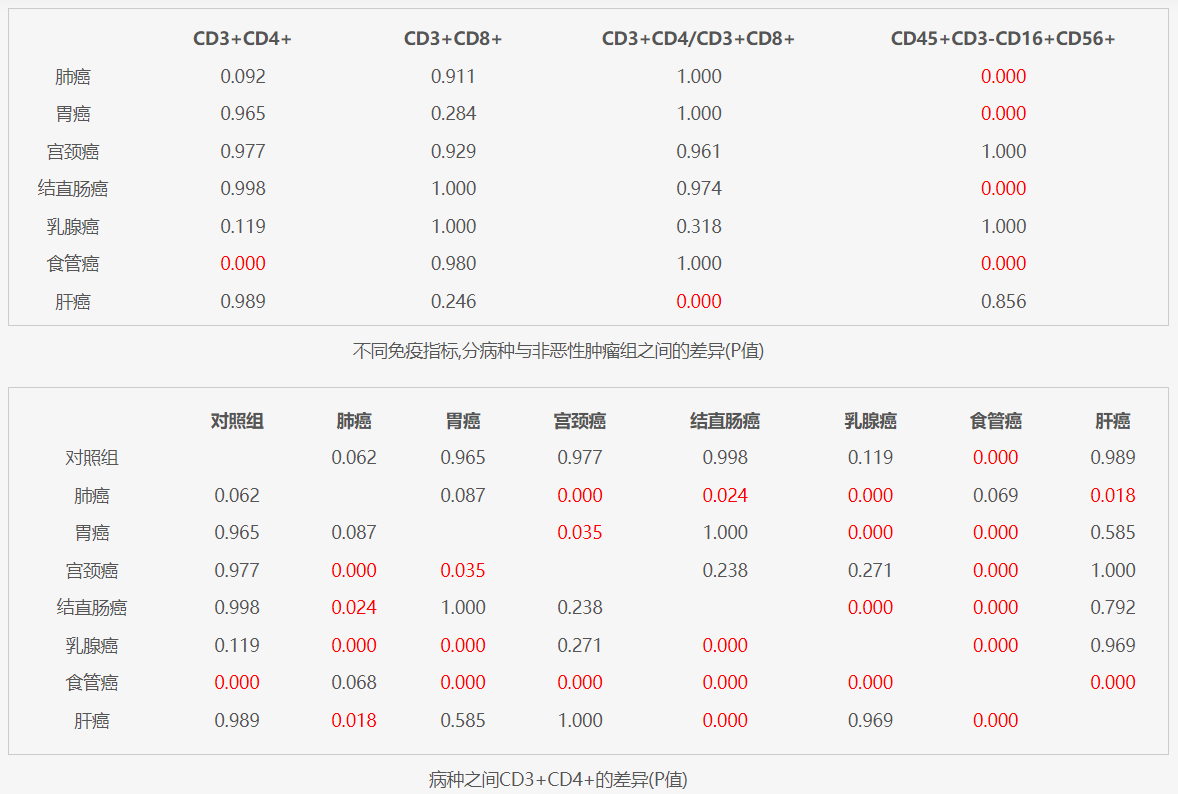Viewport: 1178px width, 794px height.
Task: Select the 0.238 value under the 结直肠癌 column
Action: click(725, 570)
